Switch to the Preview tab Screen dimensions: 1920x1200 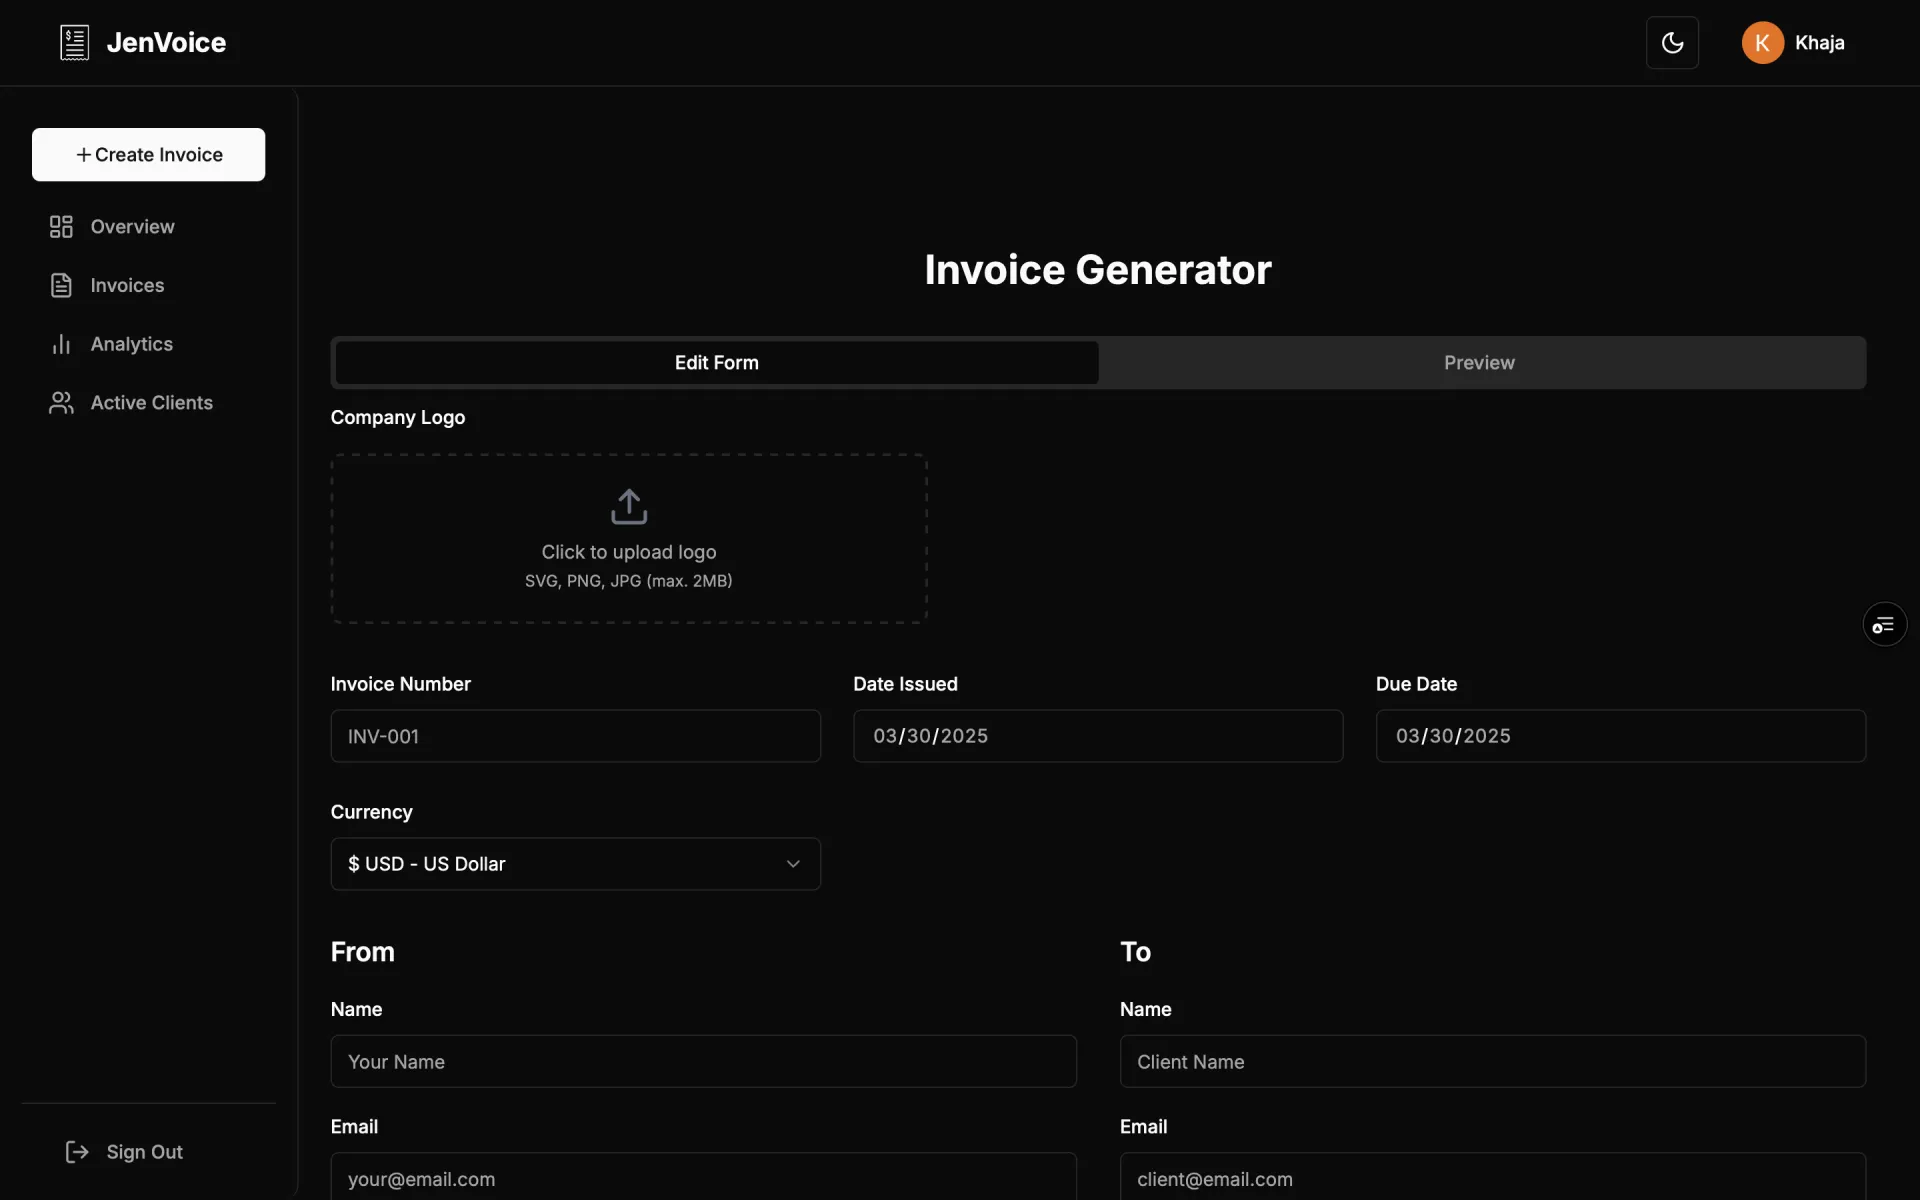pyautogui.click(x=1479, y=363)
